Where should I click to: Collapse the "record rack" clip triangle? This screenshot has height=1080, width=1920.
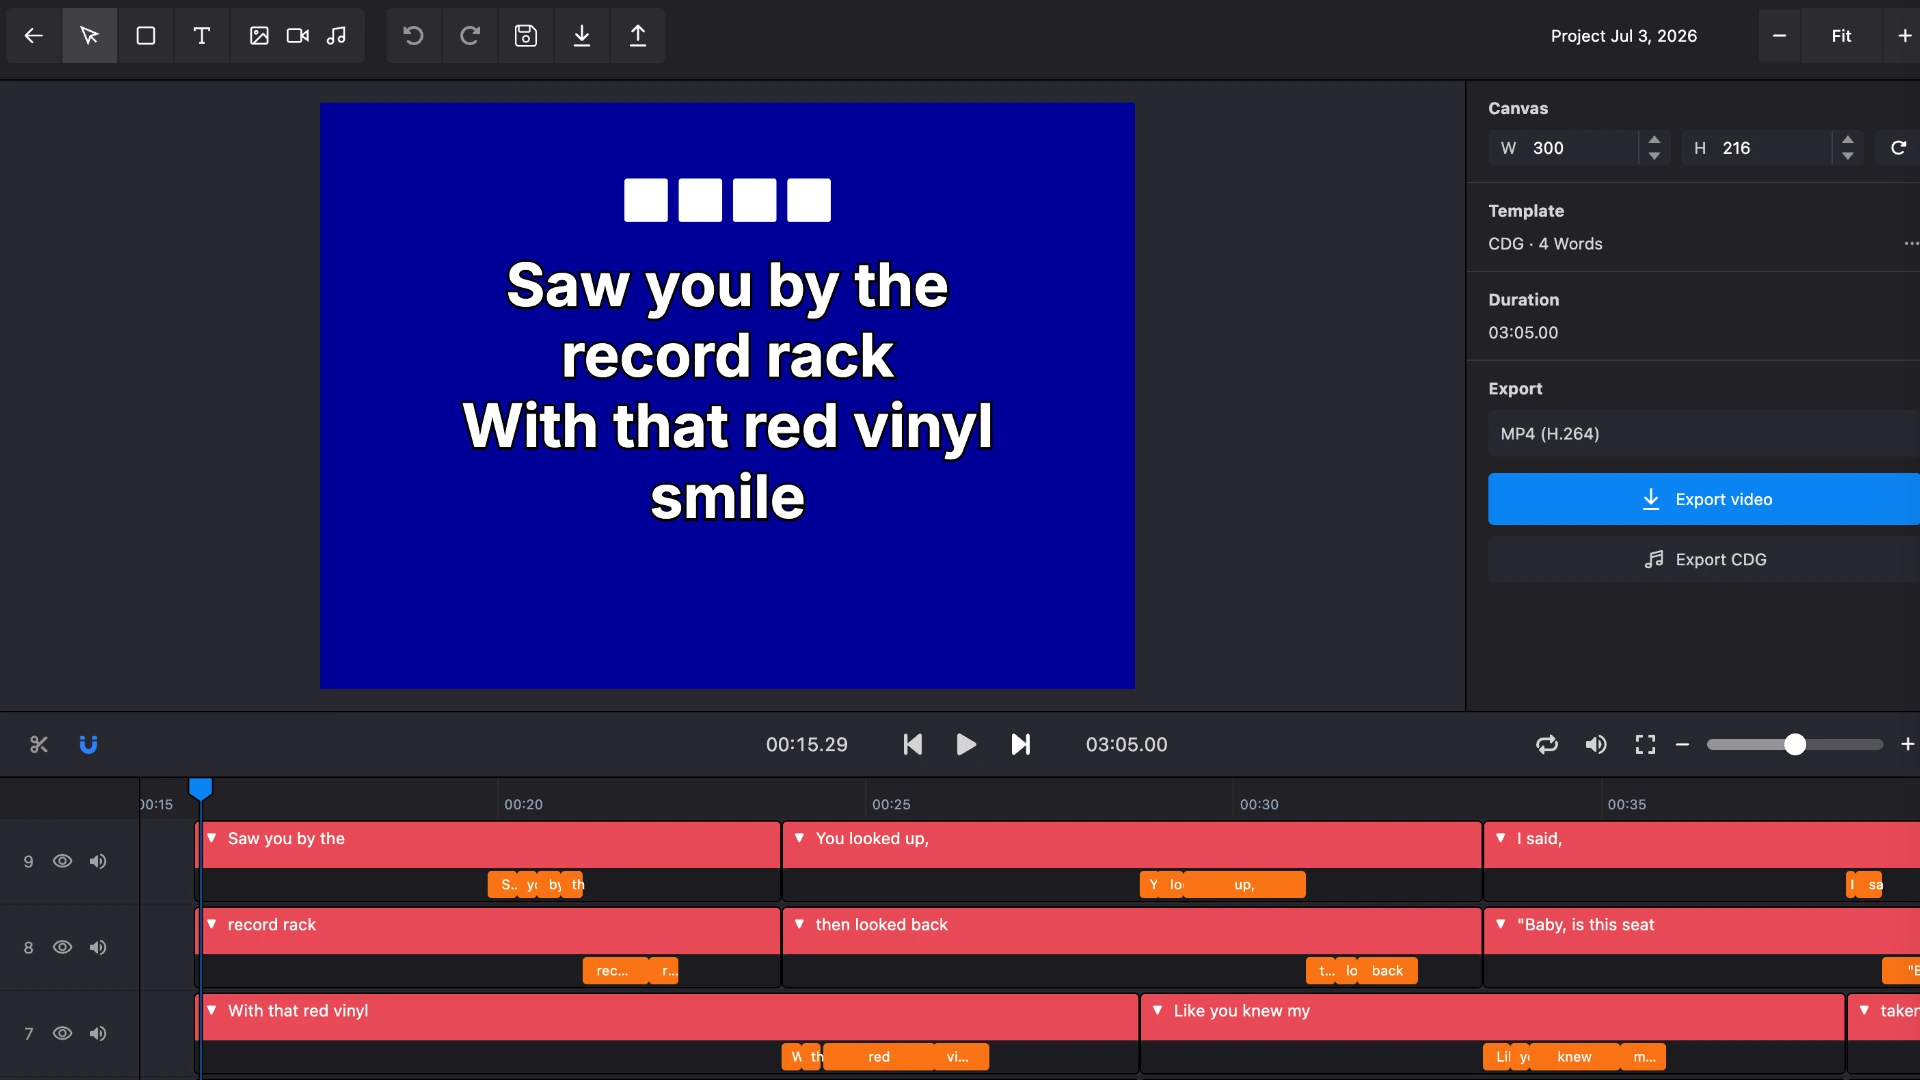(212, 924)
